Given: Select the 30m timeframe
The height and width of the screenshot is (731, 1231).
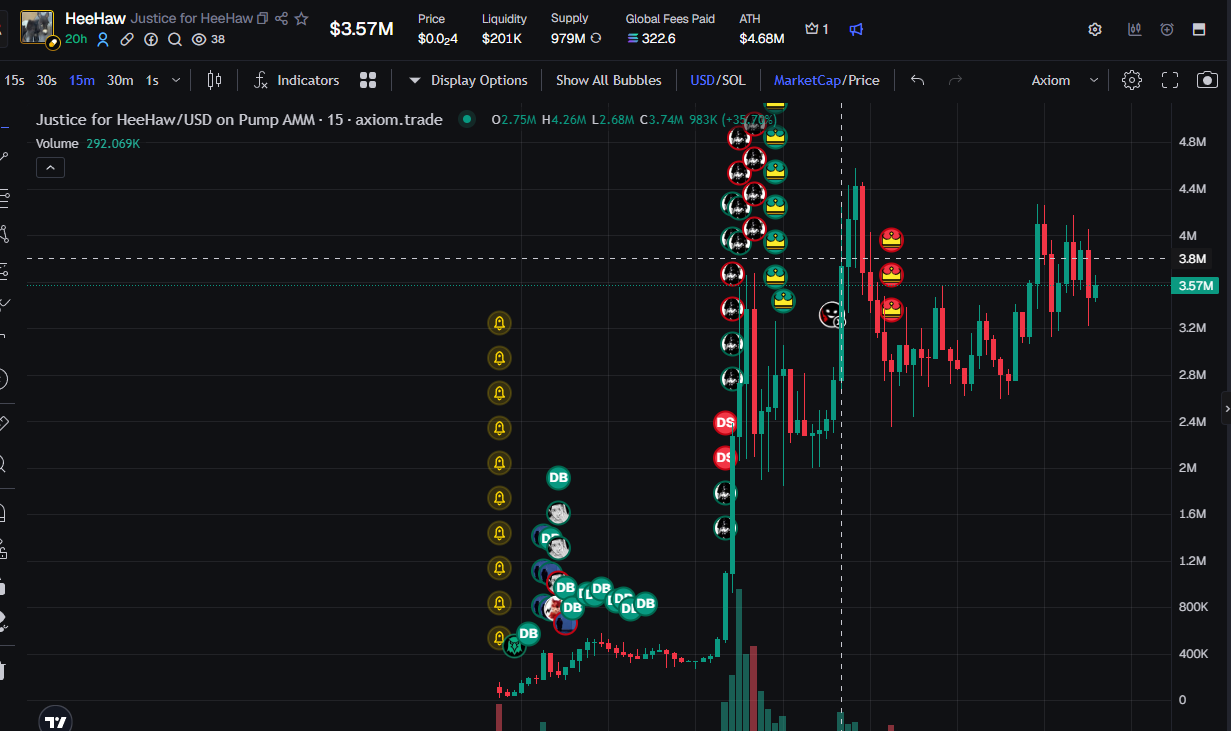Looking at the screenshot, I should pyautogui.click(x=120, y=80).
